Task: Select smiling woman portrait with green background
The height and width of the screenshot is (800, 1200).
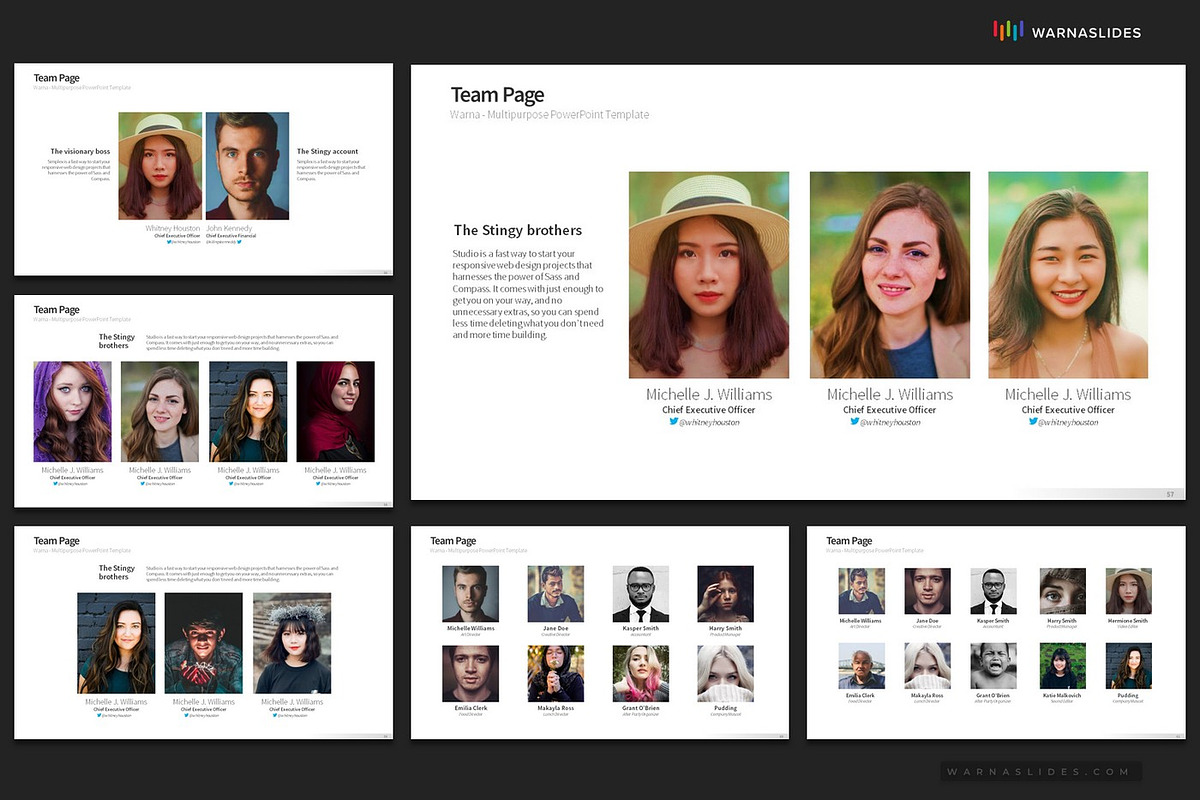Action: [1068, 275]
